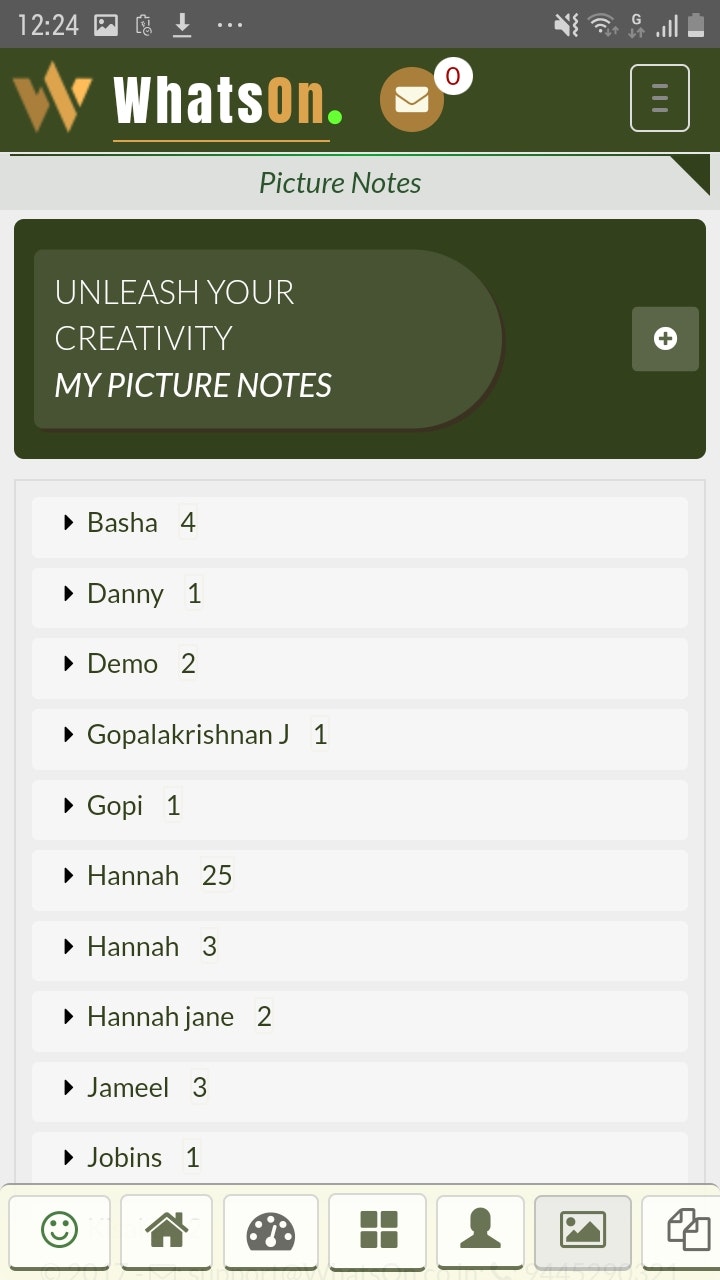720x1280 pixels.
Task: Open the hamburger menu button
Action: click(659, 98)
